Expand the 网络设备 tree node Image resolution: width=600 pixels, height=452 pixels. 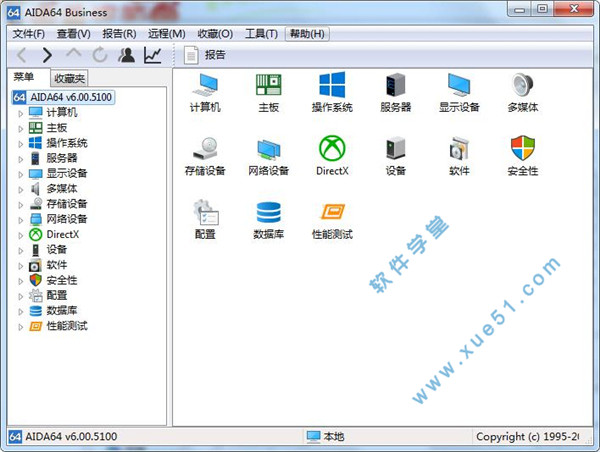[x=21, y=220]
